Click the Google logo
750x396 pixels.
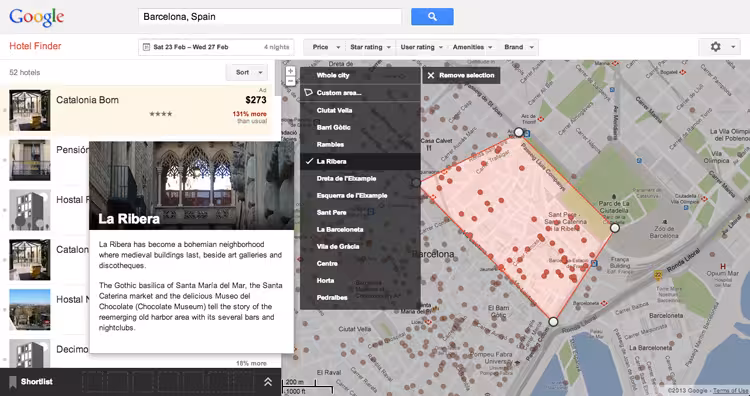point(36,18)
